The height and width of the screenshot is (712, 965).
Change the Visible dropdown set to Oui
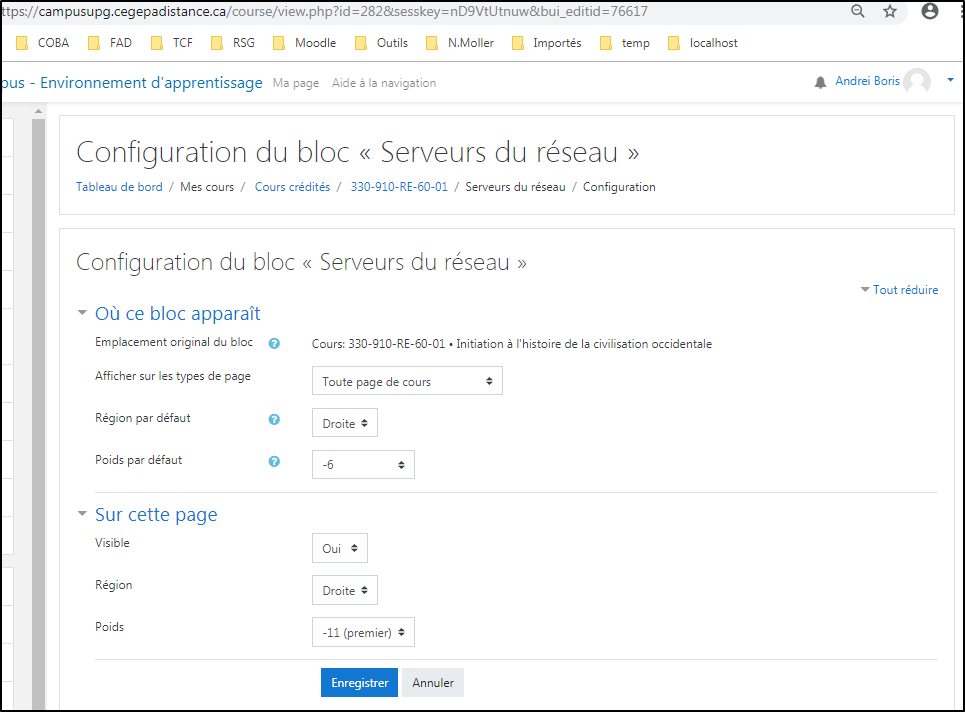click(340, 549)
